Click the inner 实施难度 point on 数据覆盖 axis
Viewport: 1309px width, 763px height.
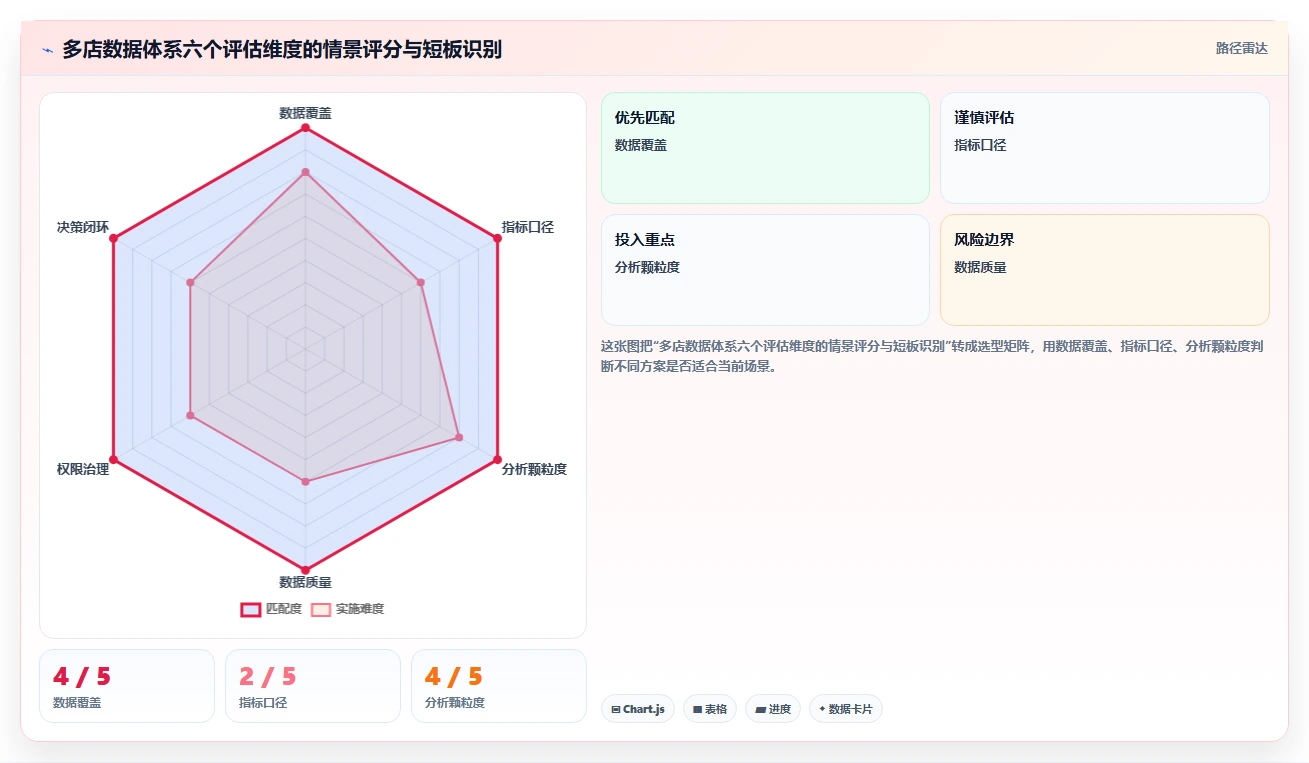coord(305,172)
